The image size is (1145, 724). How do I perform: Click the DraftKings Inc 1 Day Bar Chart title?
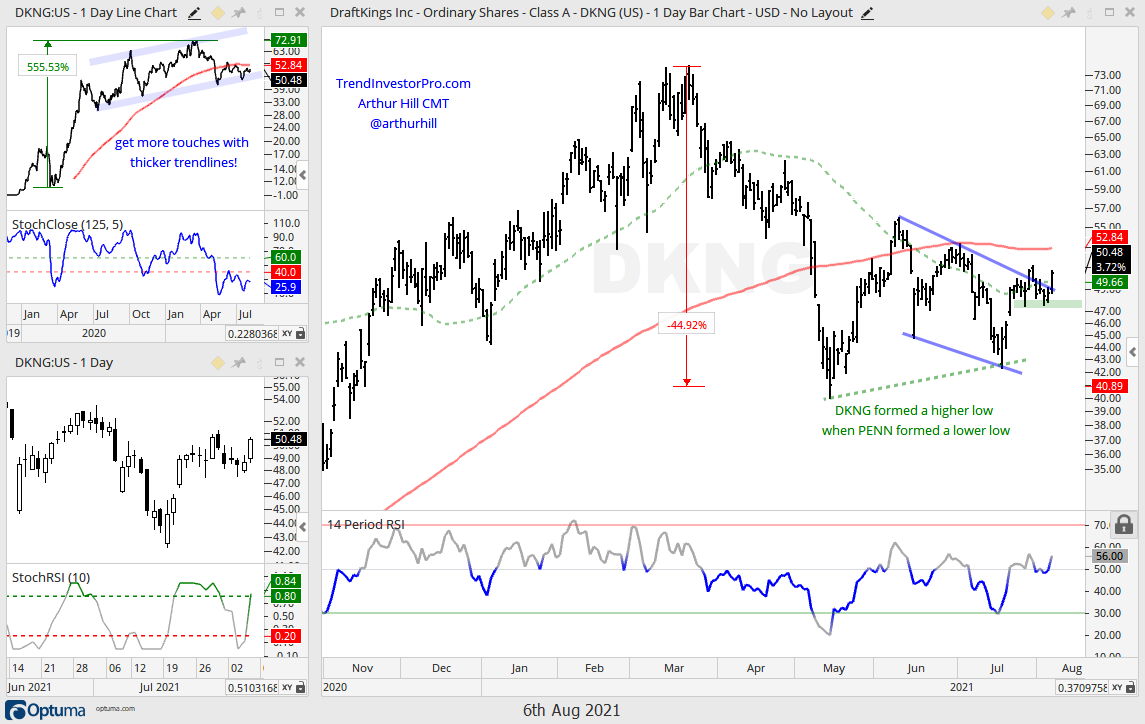tap(591, 13)
